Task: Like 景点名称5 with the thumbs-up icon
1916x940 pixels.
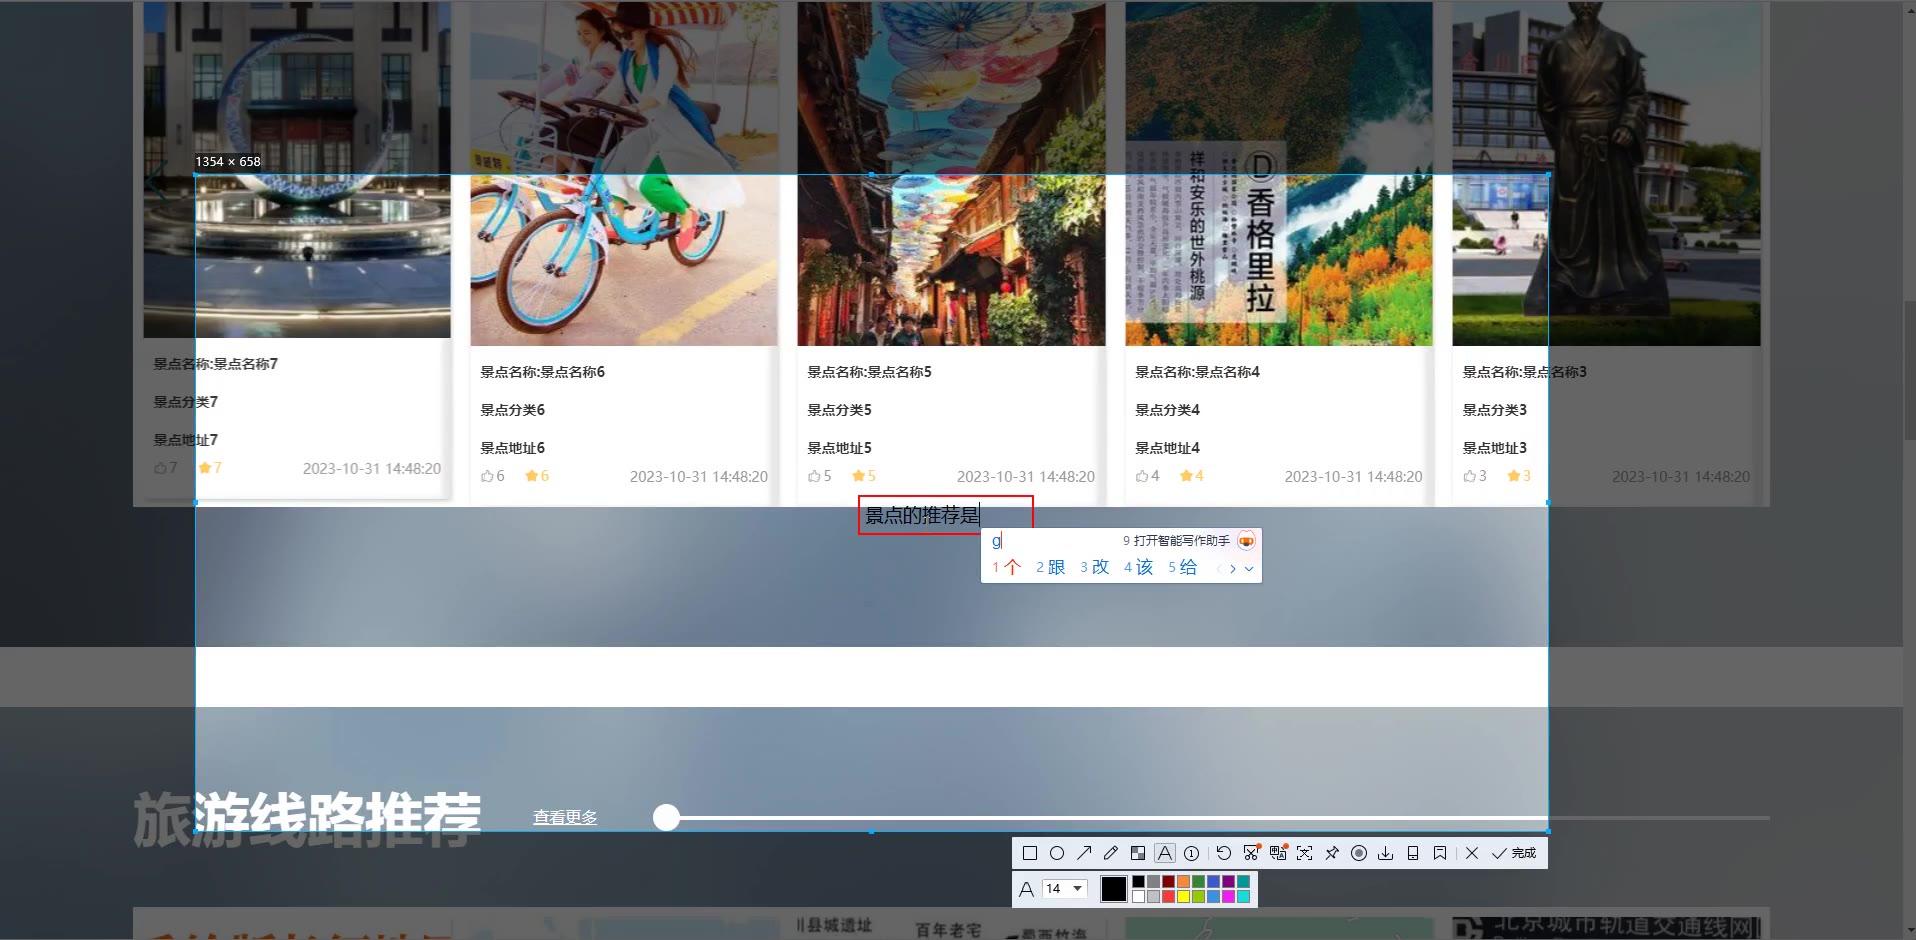Action: click(x=814, y=476)
